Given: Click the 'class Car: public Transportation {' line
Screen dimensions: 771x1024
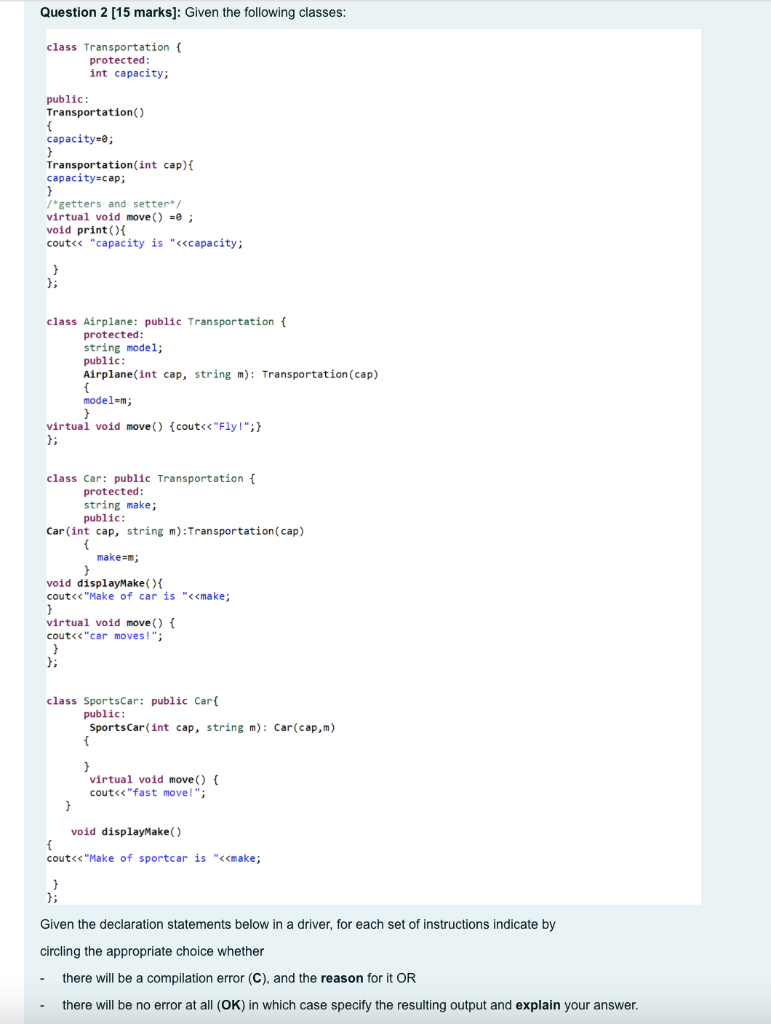Looking at the screenshot, I should click(x=151, y=479).
